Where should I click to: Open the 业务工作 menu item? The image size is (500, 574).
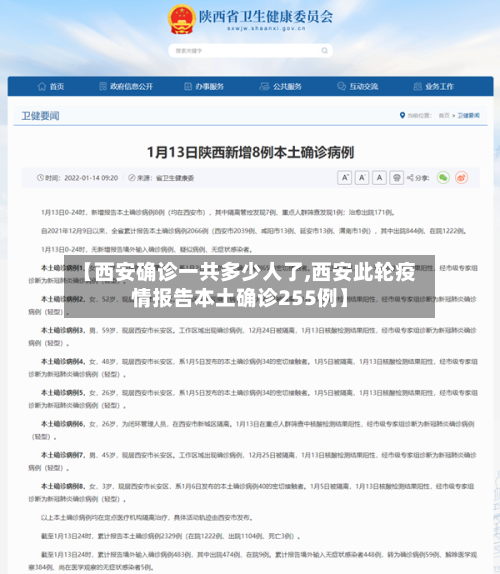433,86
